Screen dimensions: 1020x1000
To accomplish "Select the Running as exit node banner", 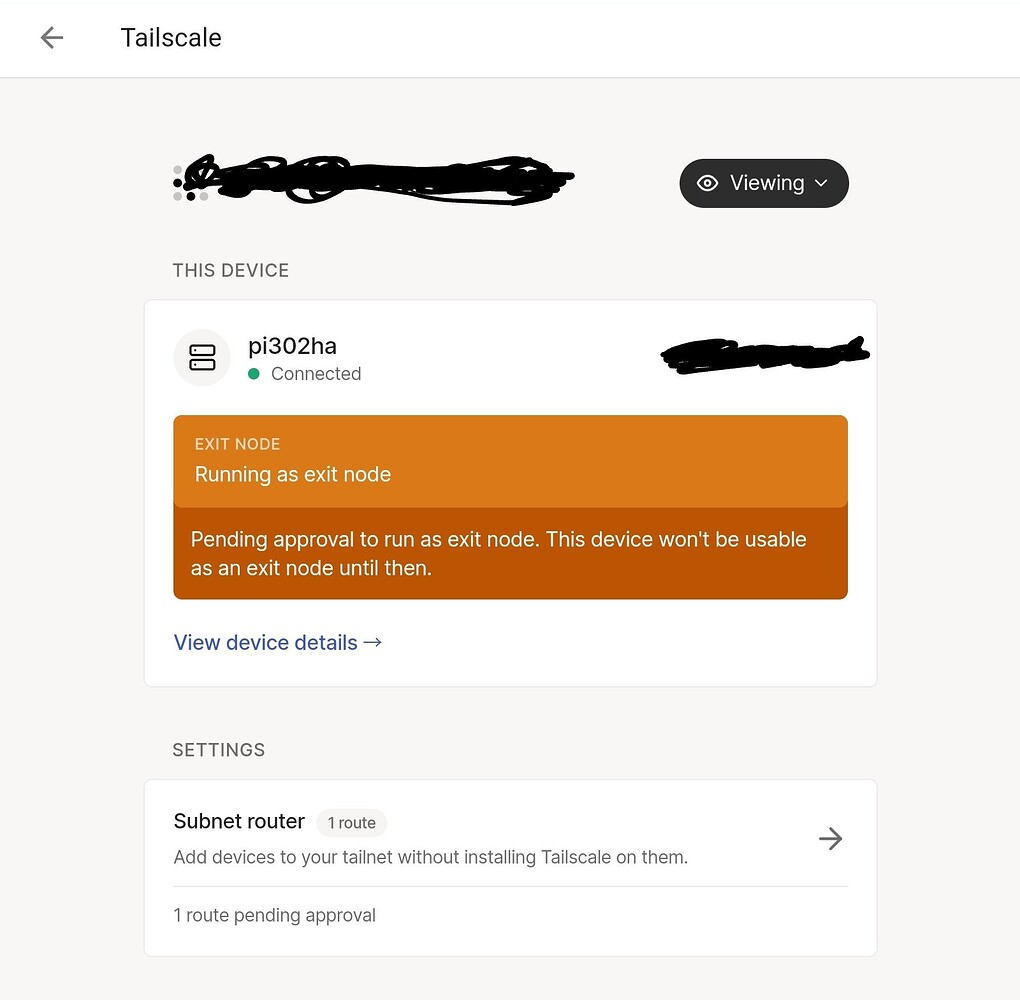I will click(510, 460).
